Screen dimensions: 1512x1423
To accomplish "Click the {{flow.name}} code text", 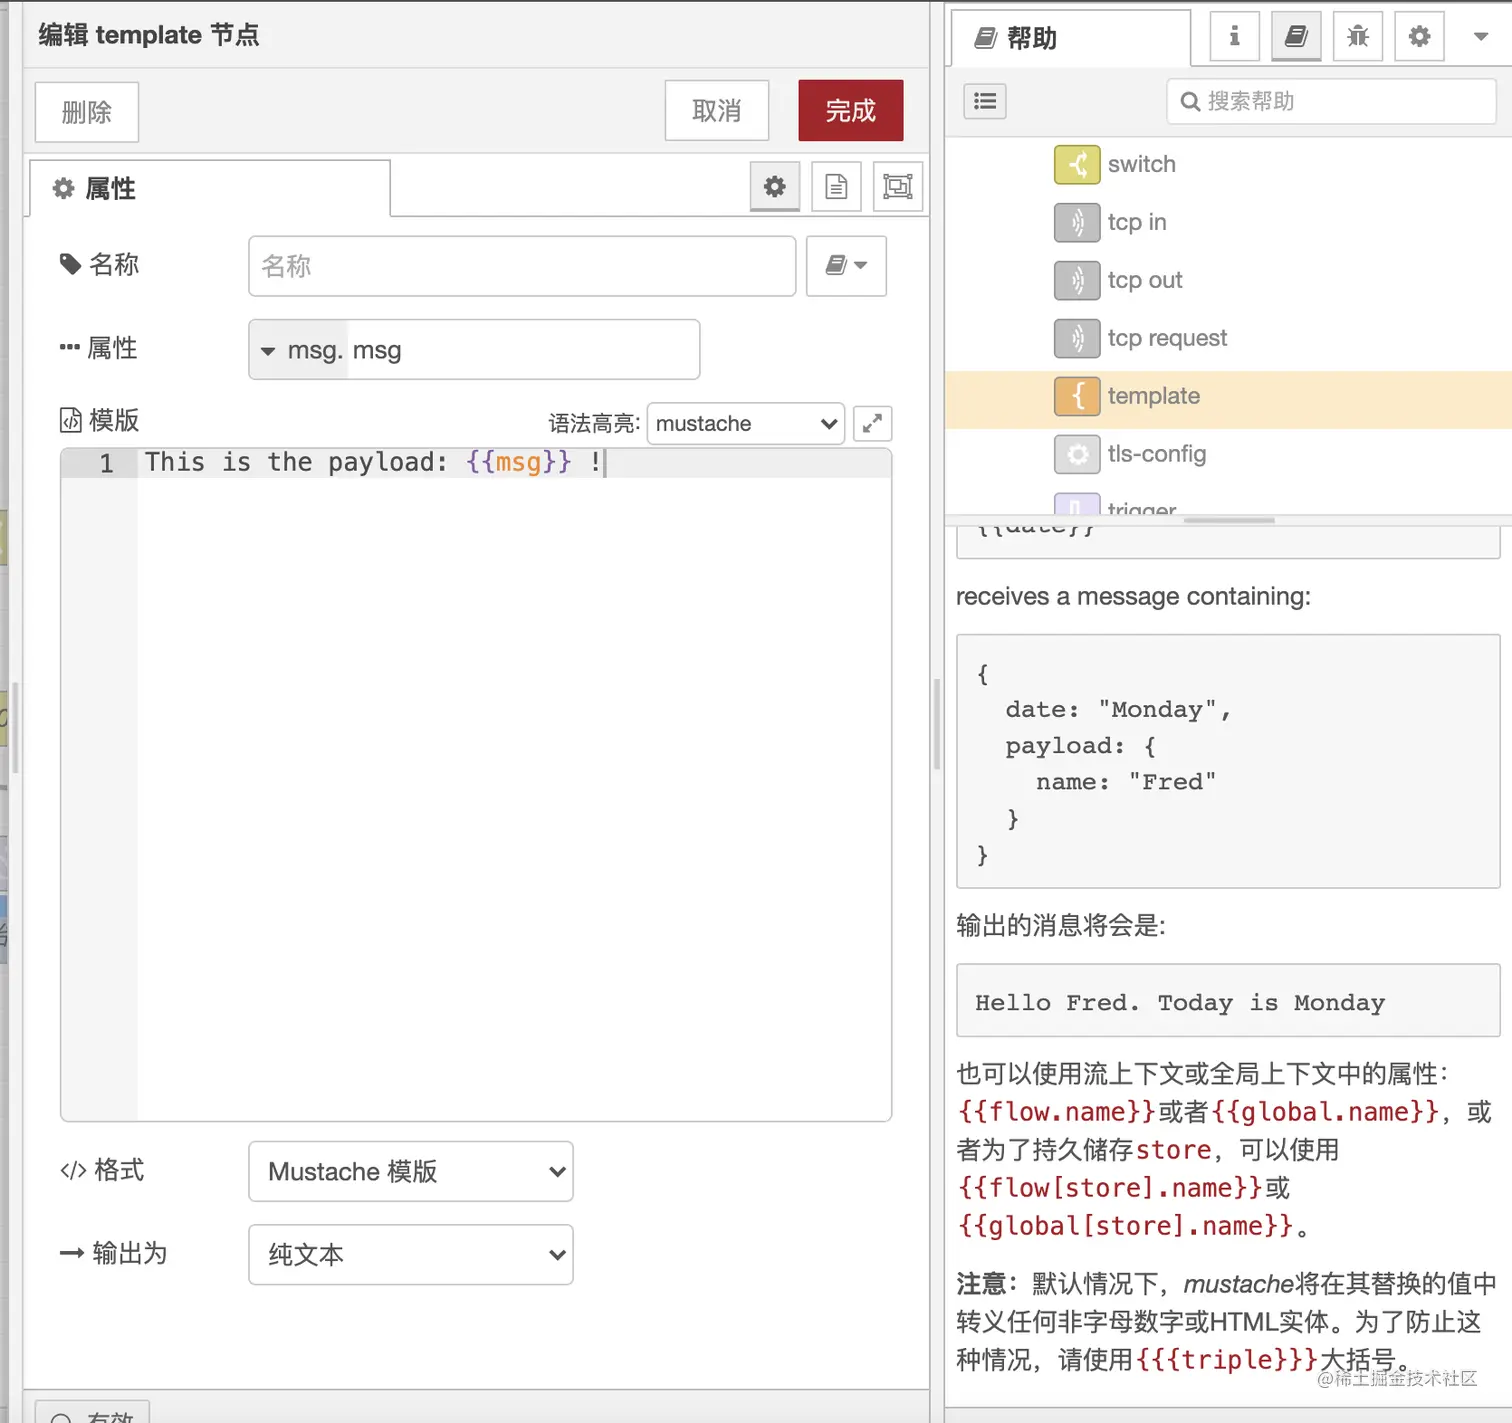I will pos(1057,1112).
